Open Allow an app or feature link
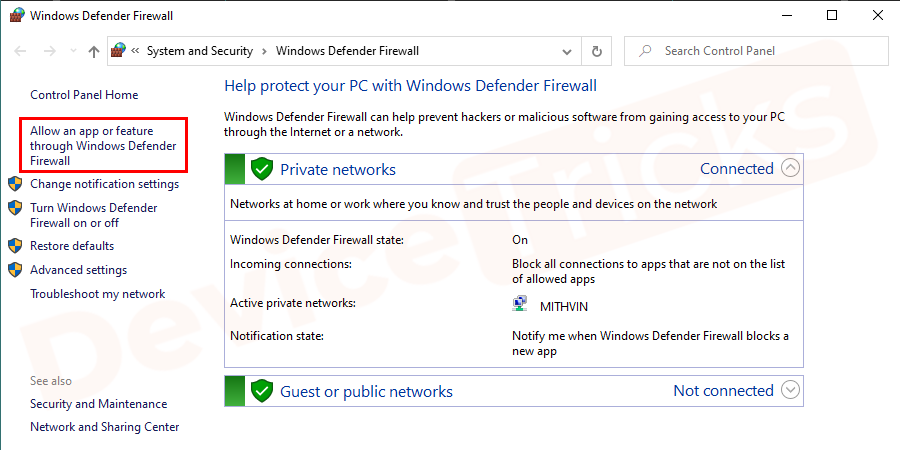 [103, 146]
